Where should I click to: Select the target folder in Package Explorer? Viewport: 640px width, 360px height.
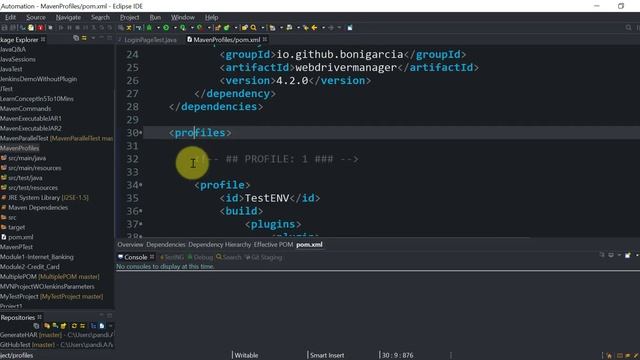tap(17, 227)
